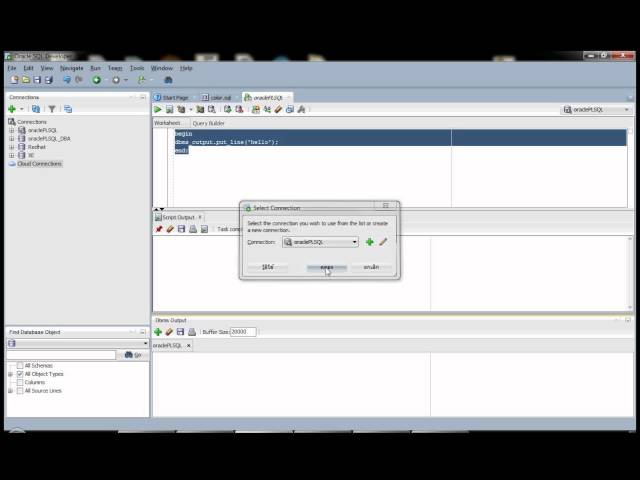Viewport: 640px width, 480px height.
Task: Click the Clear eraser icon in worksheet toolbar
Action: tap(278, 109)
